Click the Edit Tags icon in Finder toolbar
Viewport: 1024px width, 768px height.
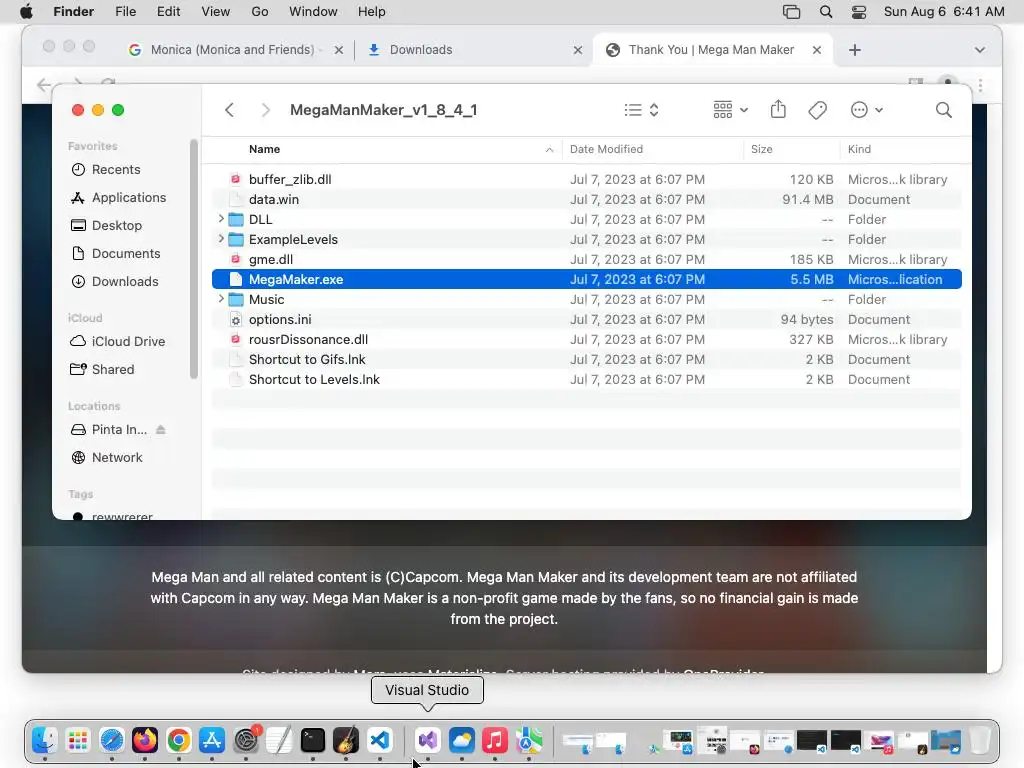point(817,110)
